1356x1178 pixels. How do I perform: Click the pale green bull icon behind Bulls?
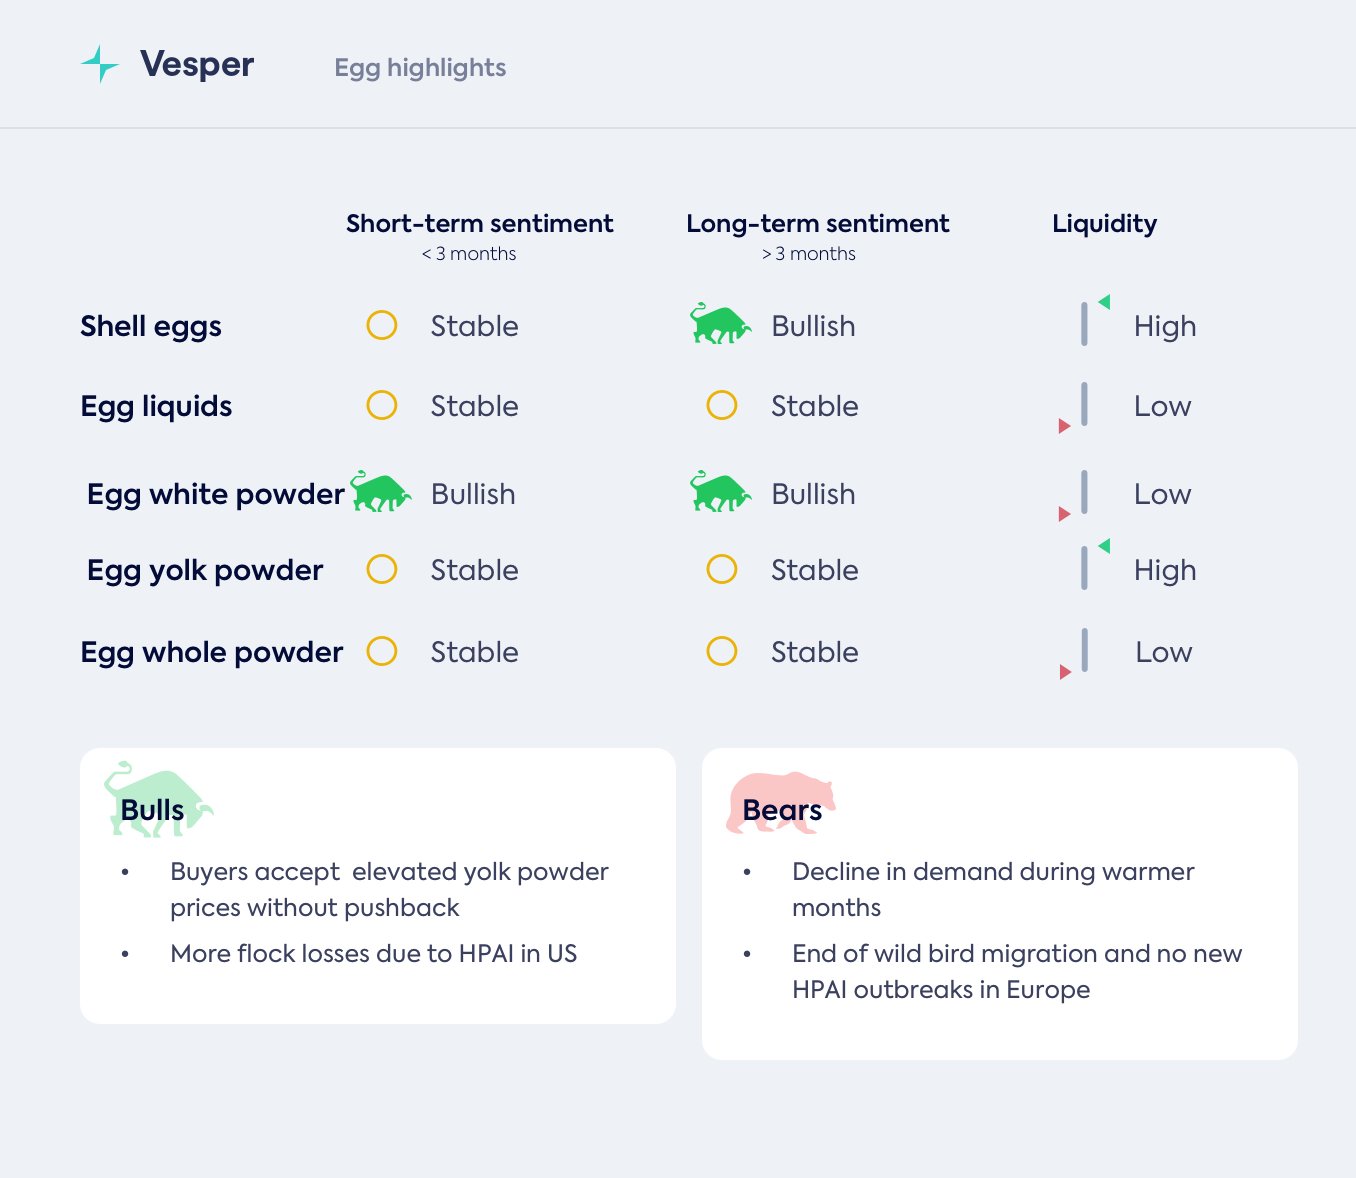click(x=158, y=799)
